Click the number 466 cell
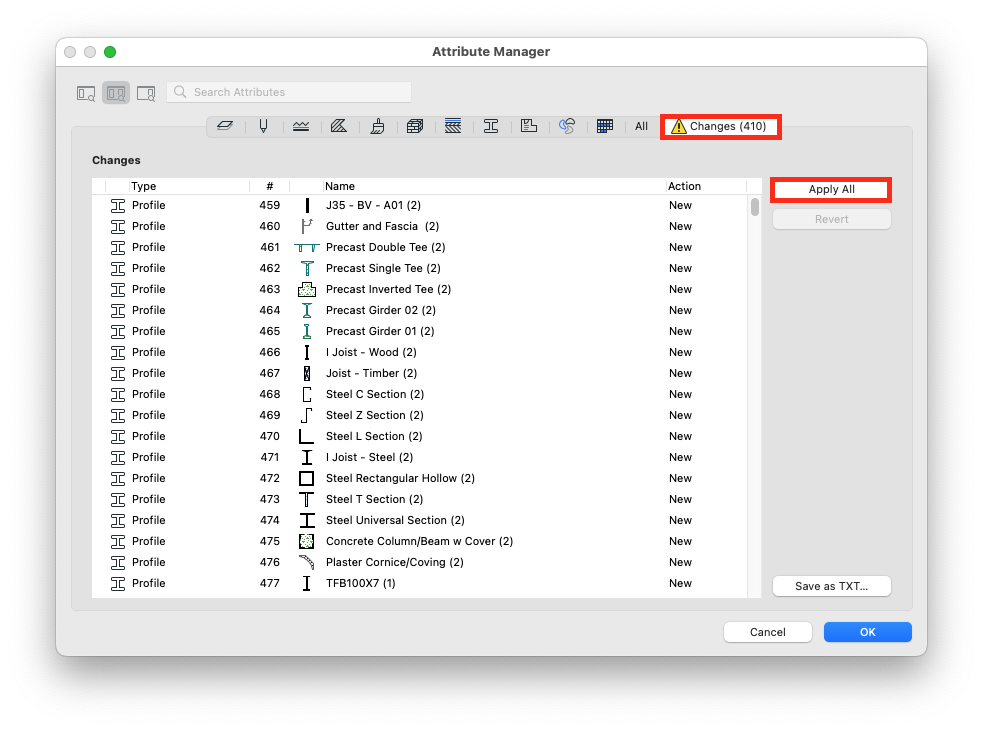The height and width of the screenshot is (730, 983). click(x=270, y=352)
